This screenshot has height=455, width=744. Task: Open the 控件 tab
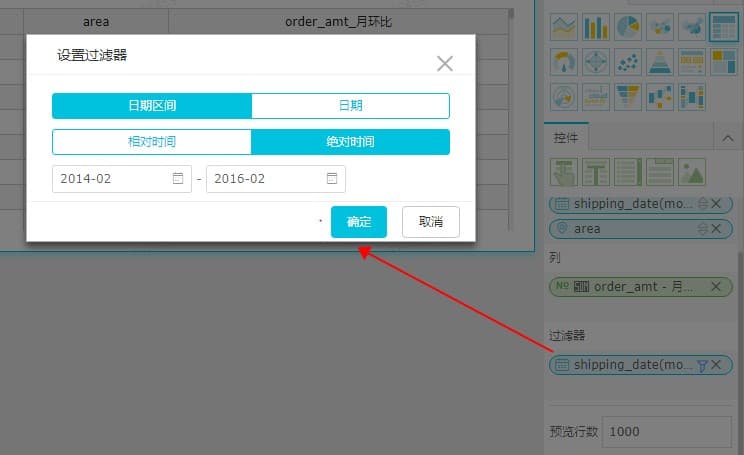(566, 138)
